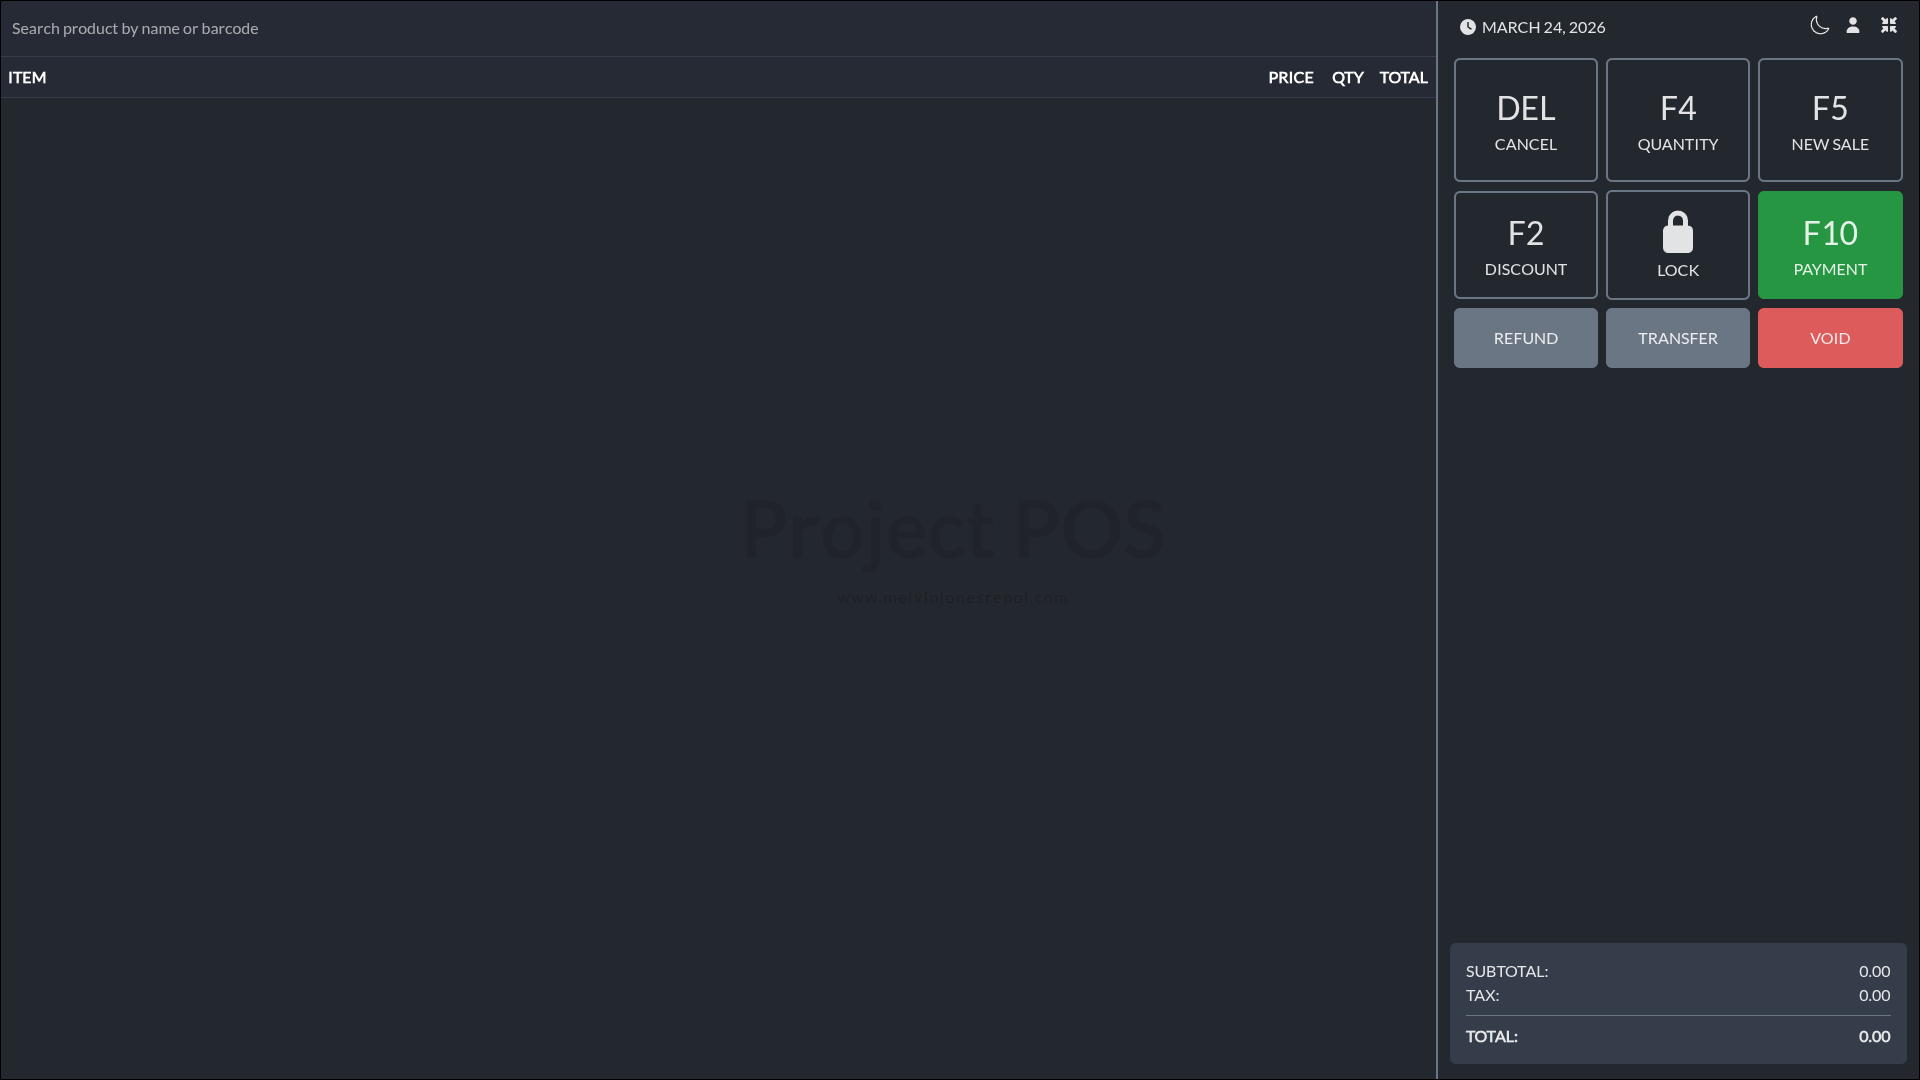
Task: Apply a discount with F2 button
Action: pyautogui.click(x=1525, y=245)
